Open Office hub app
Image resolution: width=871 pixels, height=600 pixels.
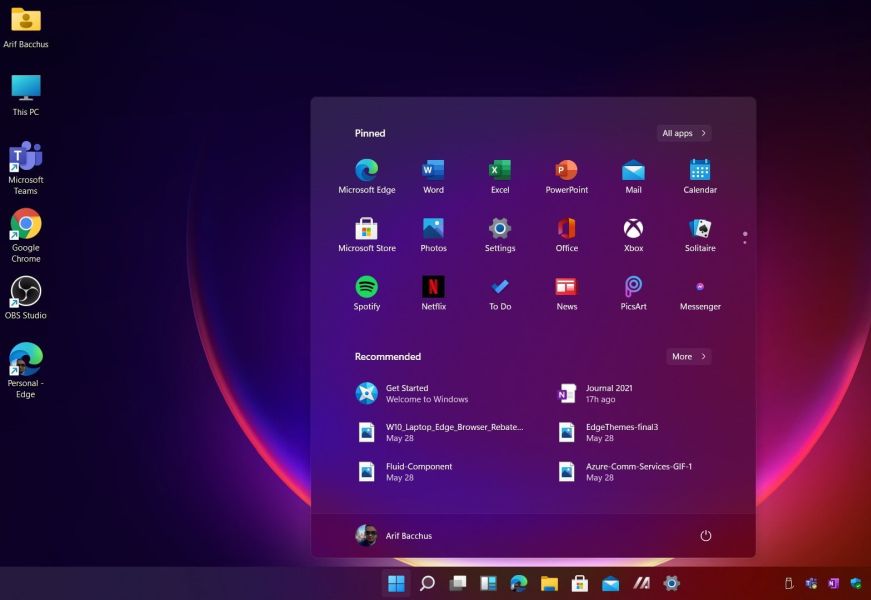[x=567, y=234]
